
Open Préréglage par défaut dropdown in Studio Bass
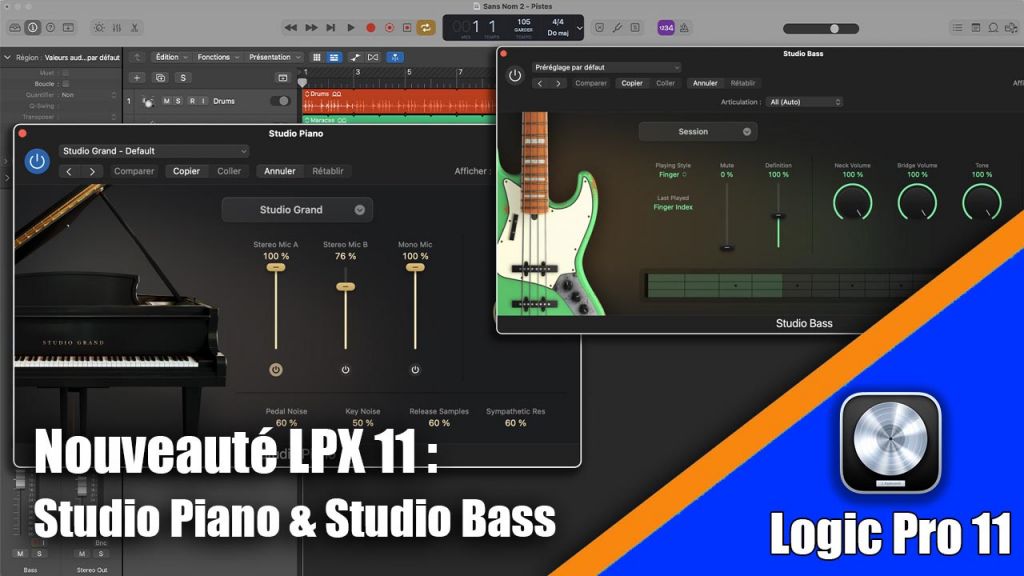coord(607,67)
